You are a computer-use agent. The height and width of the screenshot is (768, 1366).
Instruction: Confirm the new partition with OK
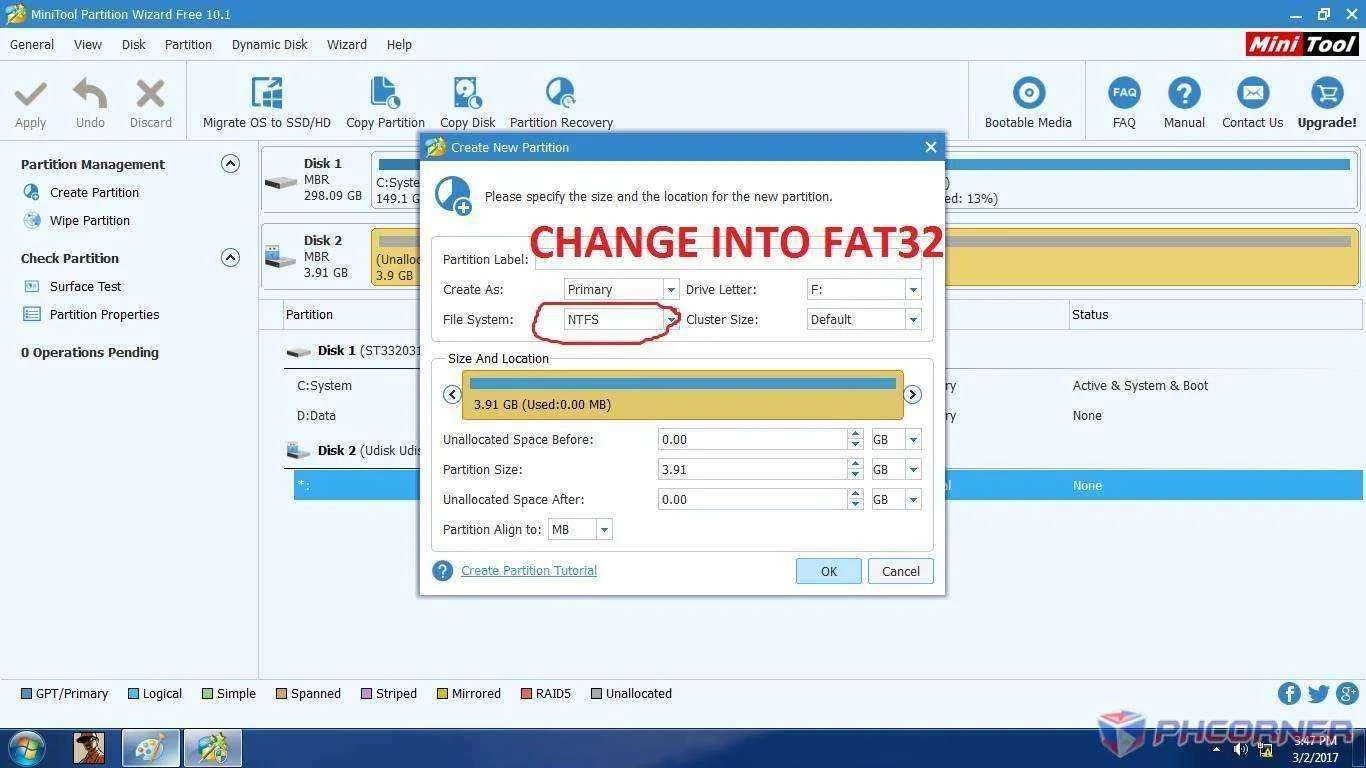pos(829,571)
